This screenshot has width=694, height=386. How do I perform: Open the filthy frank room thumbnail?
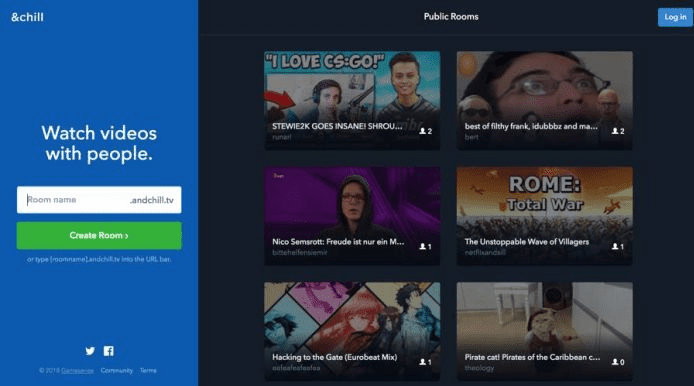pos(544,100)
